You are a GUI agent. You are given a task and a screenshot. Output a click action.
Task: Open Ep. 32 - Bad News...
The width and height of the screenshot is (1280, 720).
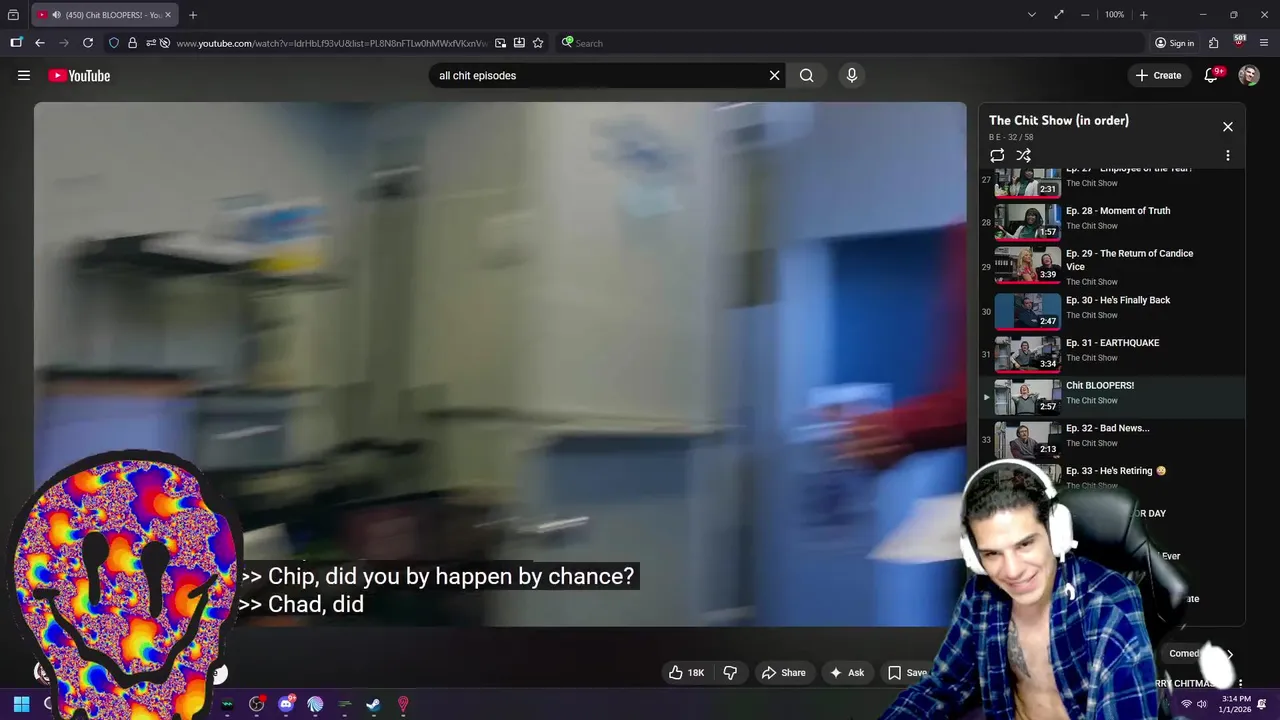1110,438
